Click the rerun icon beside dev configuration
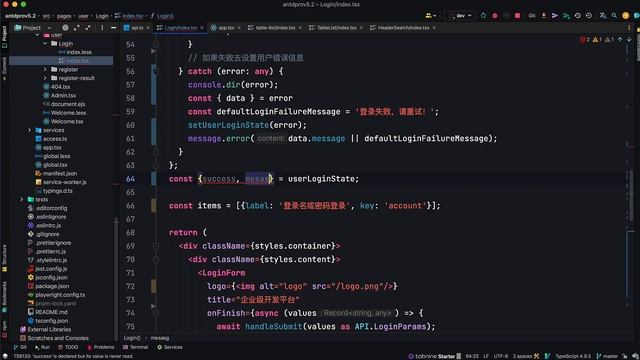This screenshot has height=360, width=640. [483, 16]
